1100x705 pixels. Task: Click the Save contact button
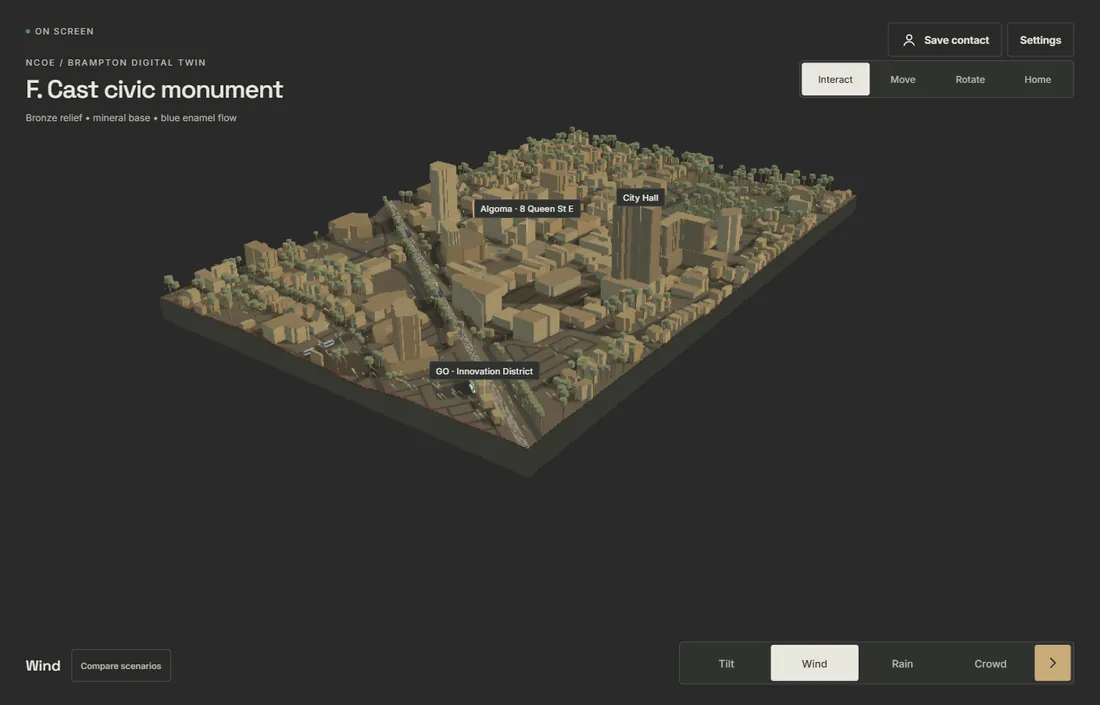click(x=944, y=40)
